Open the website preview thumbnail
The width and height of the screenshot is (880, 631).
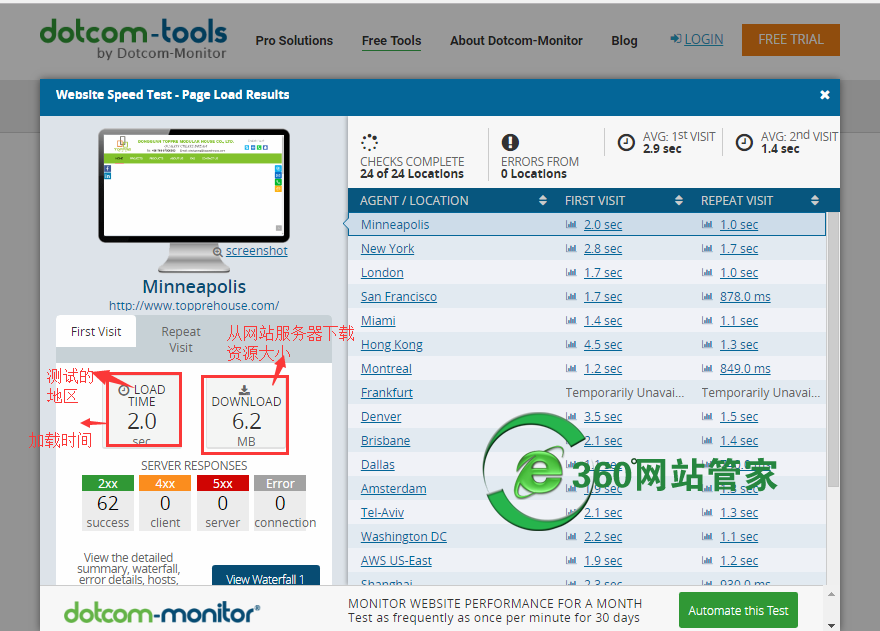194,185
